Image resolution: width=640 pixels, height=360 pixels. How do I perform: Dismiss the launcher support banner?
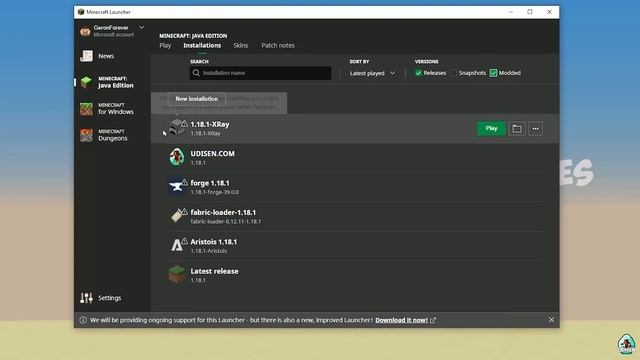[x=551, y=320]
